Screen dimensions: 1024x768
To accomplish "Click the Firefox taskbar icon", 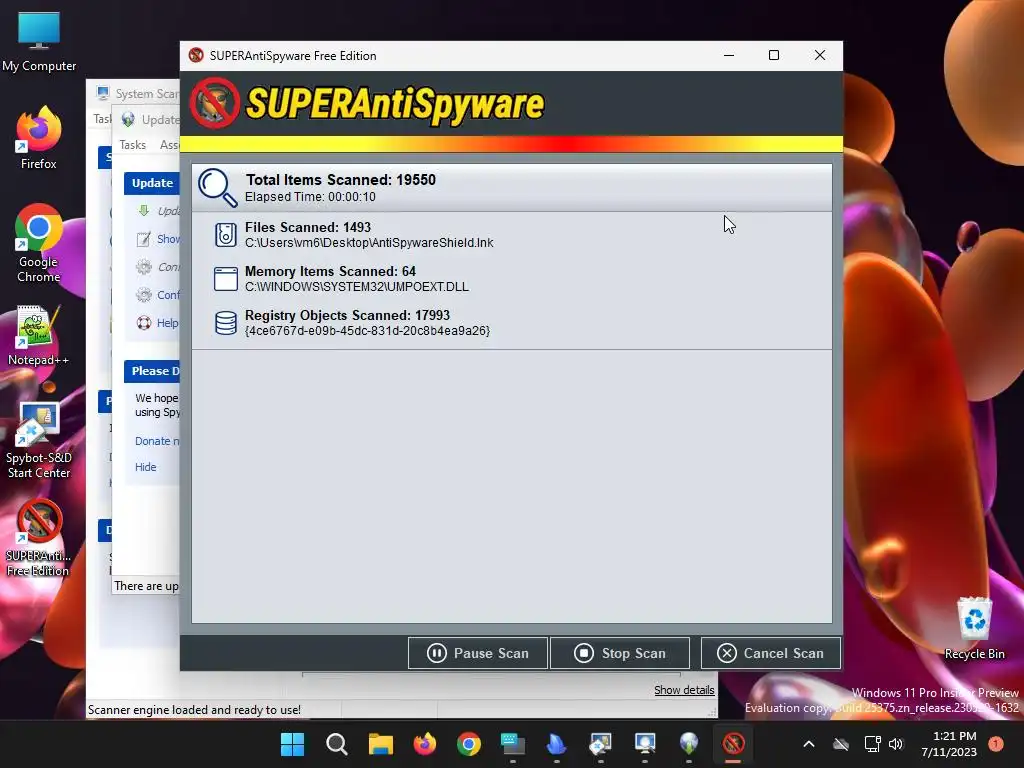I will click(x=424, y=744).
